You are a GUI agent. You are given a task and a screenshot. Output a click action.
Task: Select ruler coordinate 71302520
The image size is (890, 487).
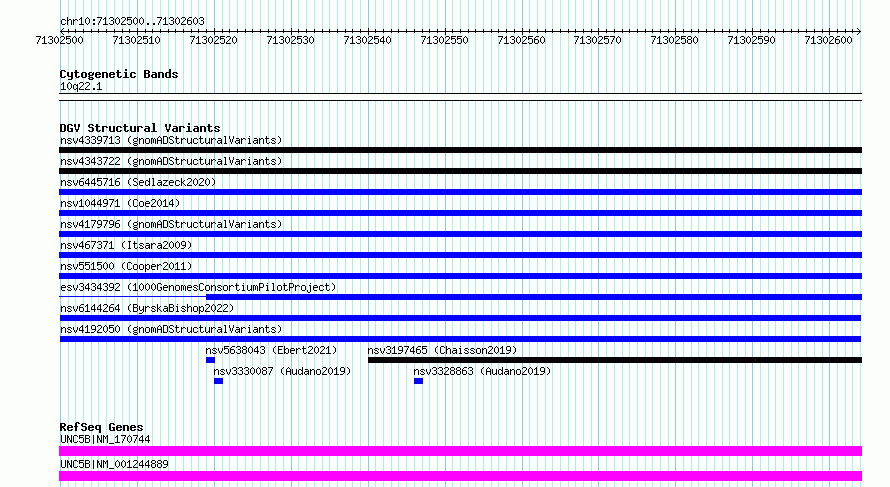[x=213, y=40]
